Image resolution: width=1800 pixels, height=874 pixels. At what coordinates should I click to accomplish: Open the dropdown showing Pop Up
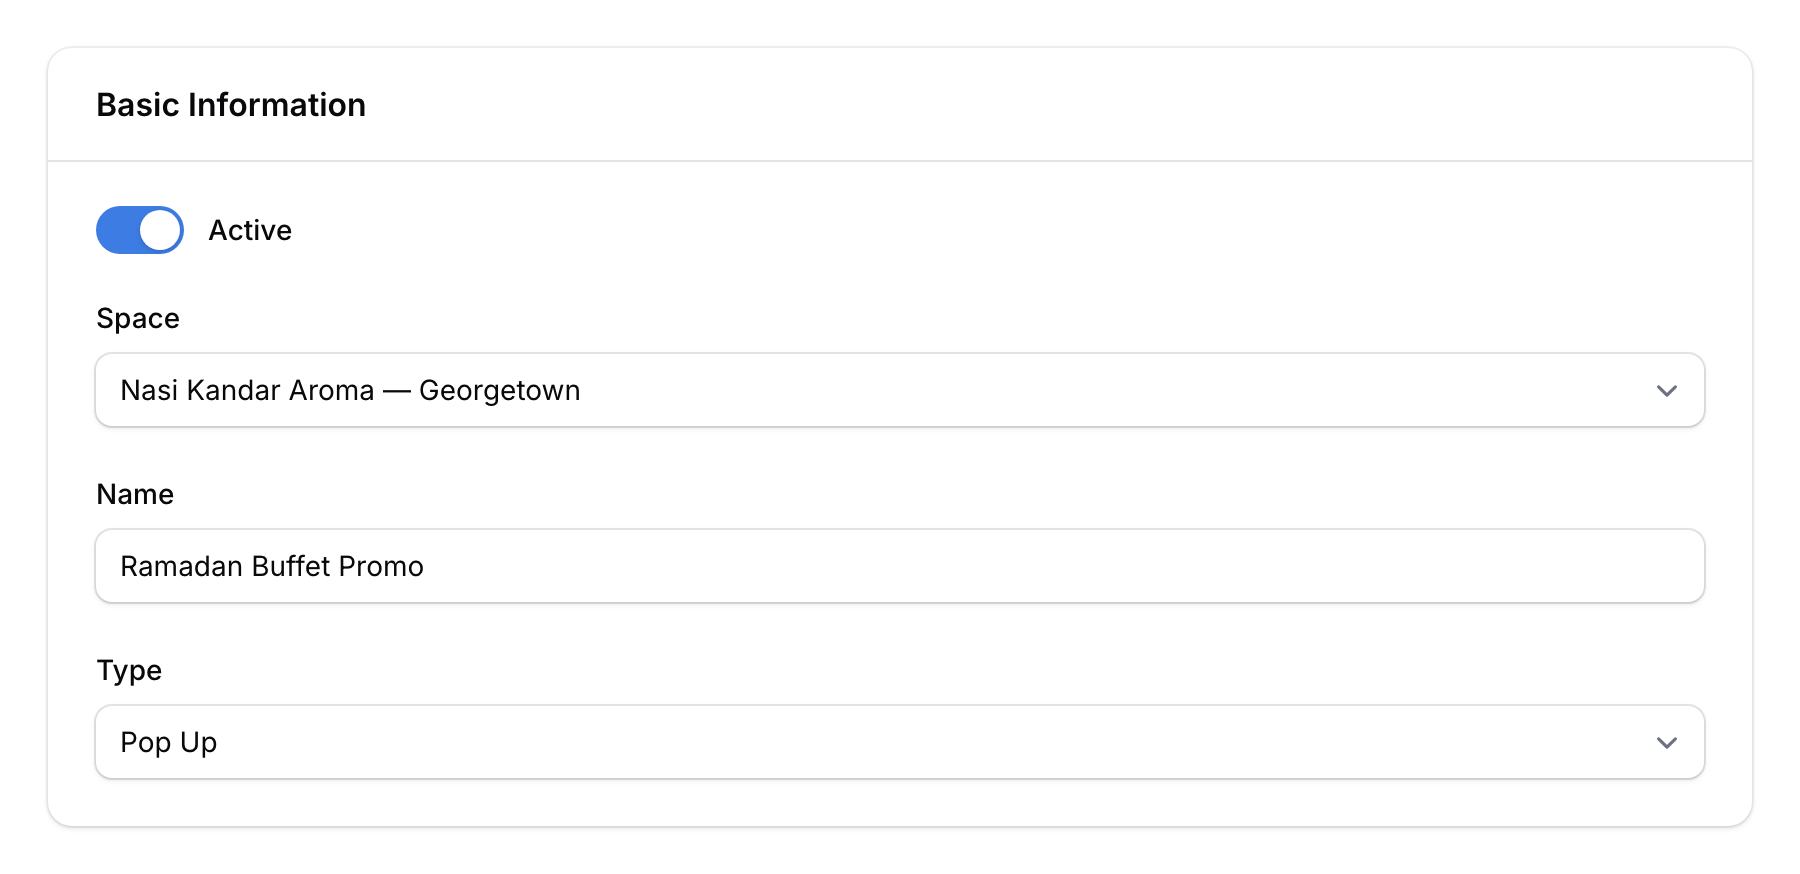(x=898, y=742)
